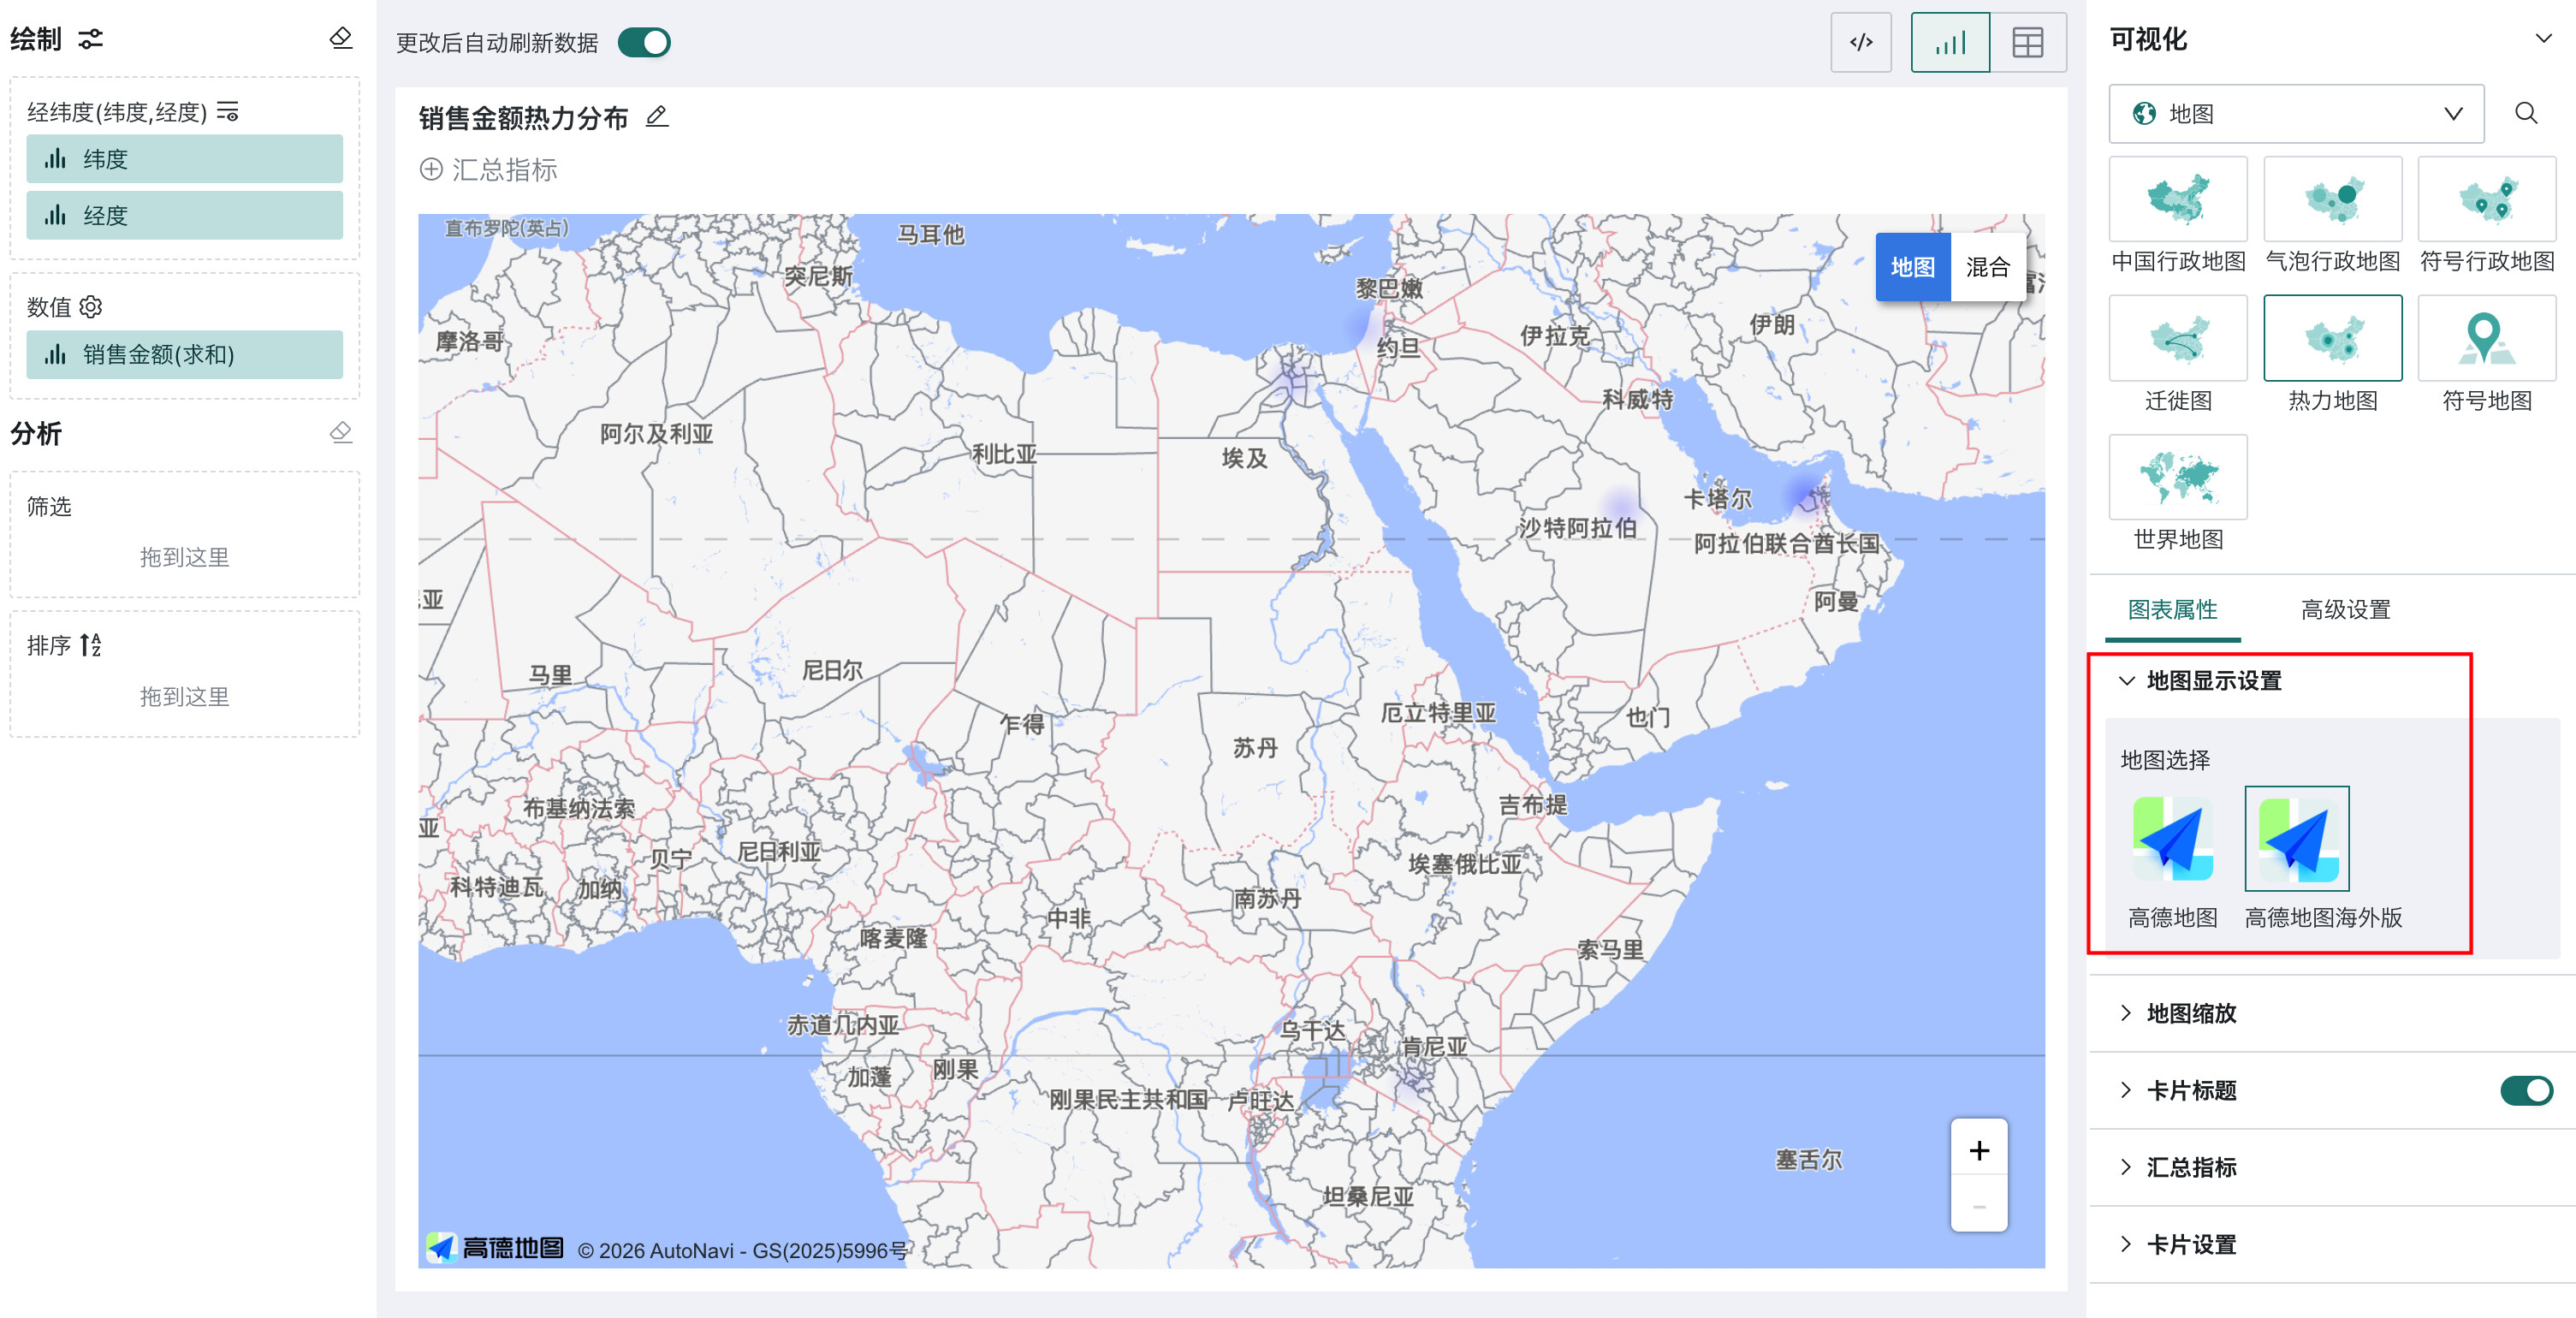Click the 纬度 field pill
Viewport: 2576px width, 1318px height.
tap(184, 158)
